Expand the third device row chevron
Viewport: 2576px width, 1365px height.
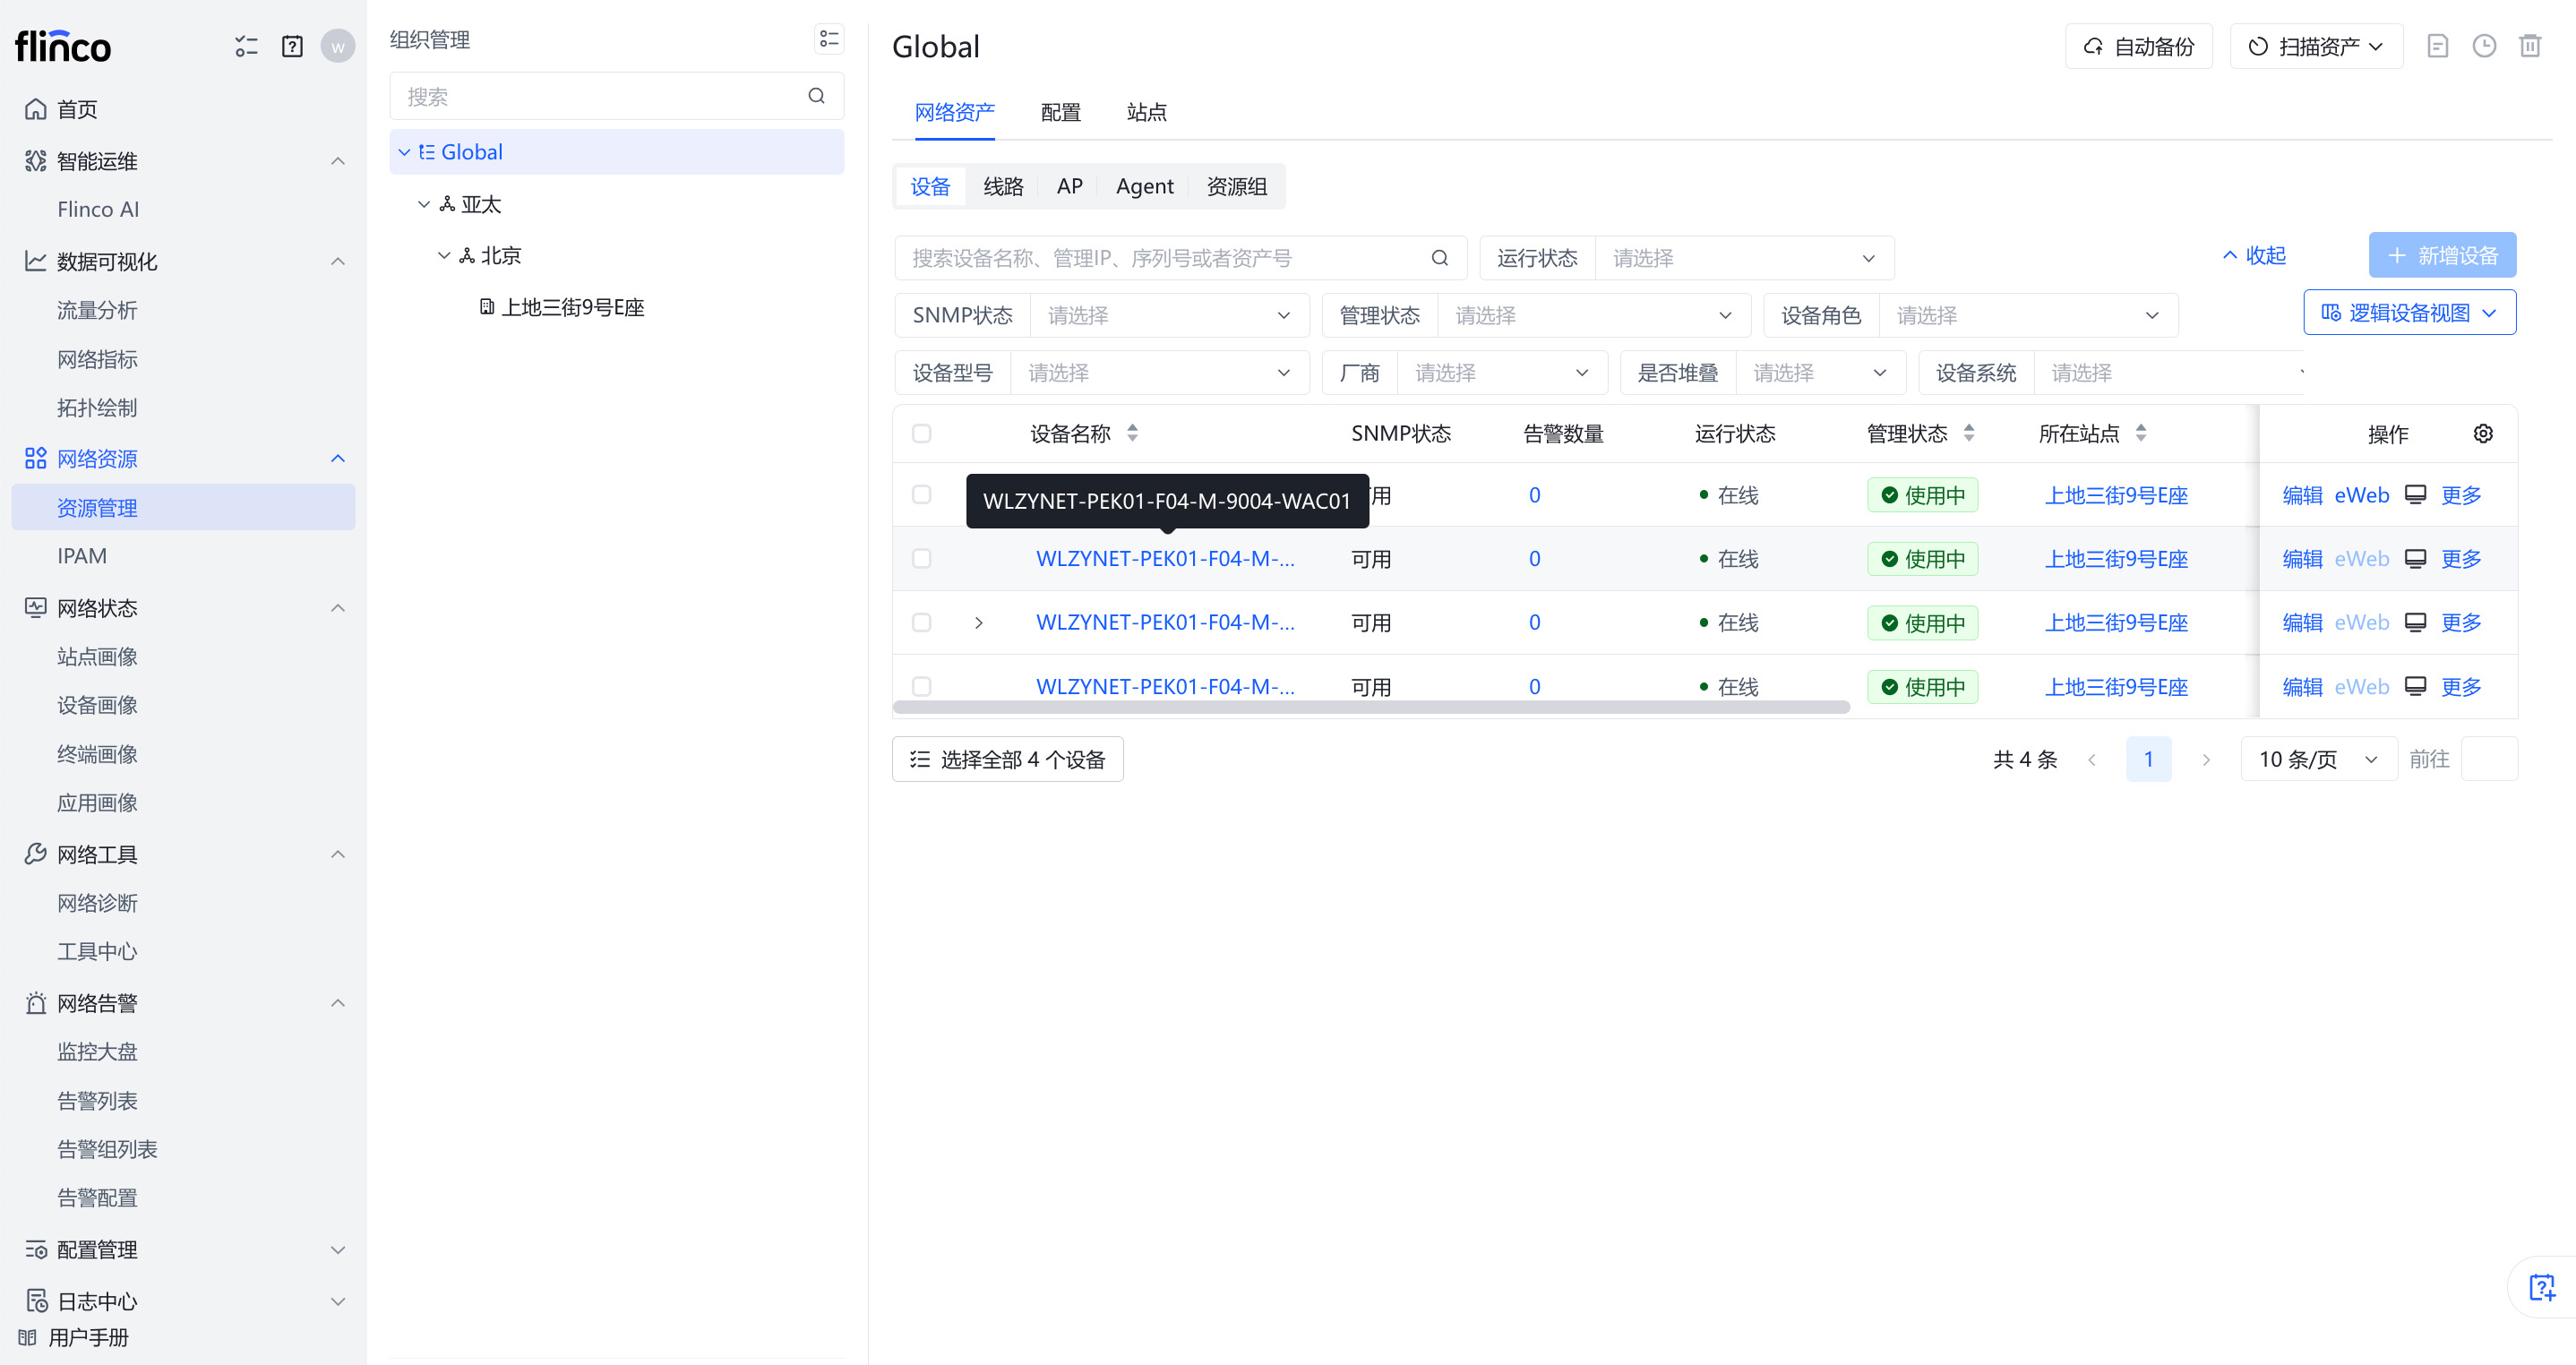(x=978, y=622)
